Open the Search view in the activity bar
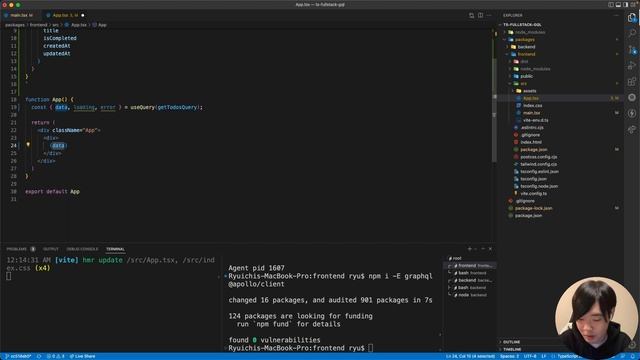Viewport: 640px width, 360px height. pos(632,33)
